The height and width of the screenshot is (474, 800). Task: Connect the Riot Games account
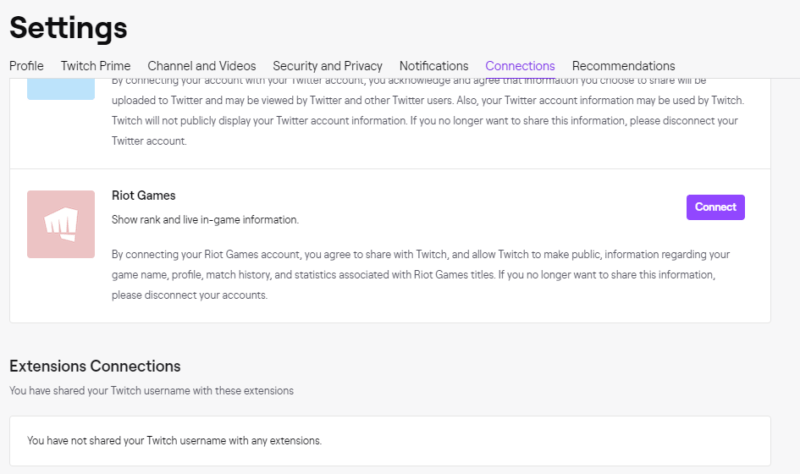tap(715, 207)
